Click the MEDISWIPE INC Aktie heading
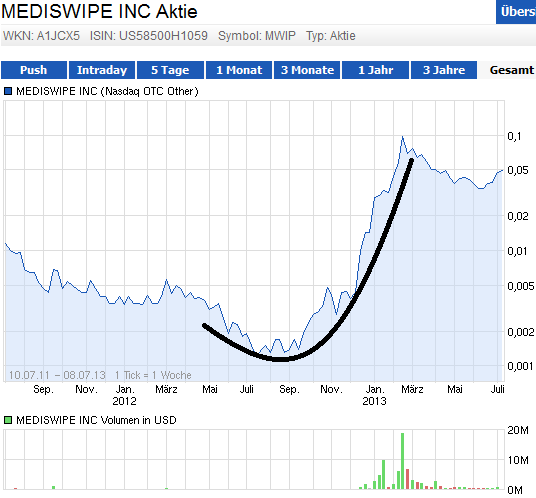Image resolution: width=536 pixels, height=498 pixels. (99, 11)
